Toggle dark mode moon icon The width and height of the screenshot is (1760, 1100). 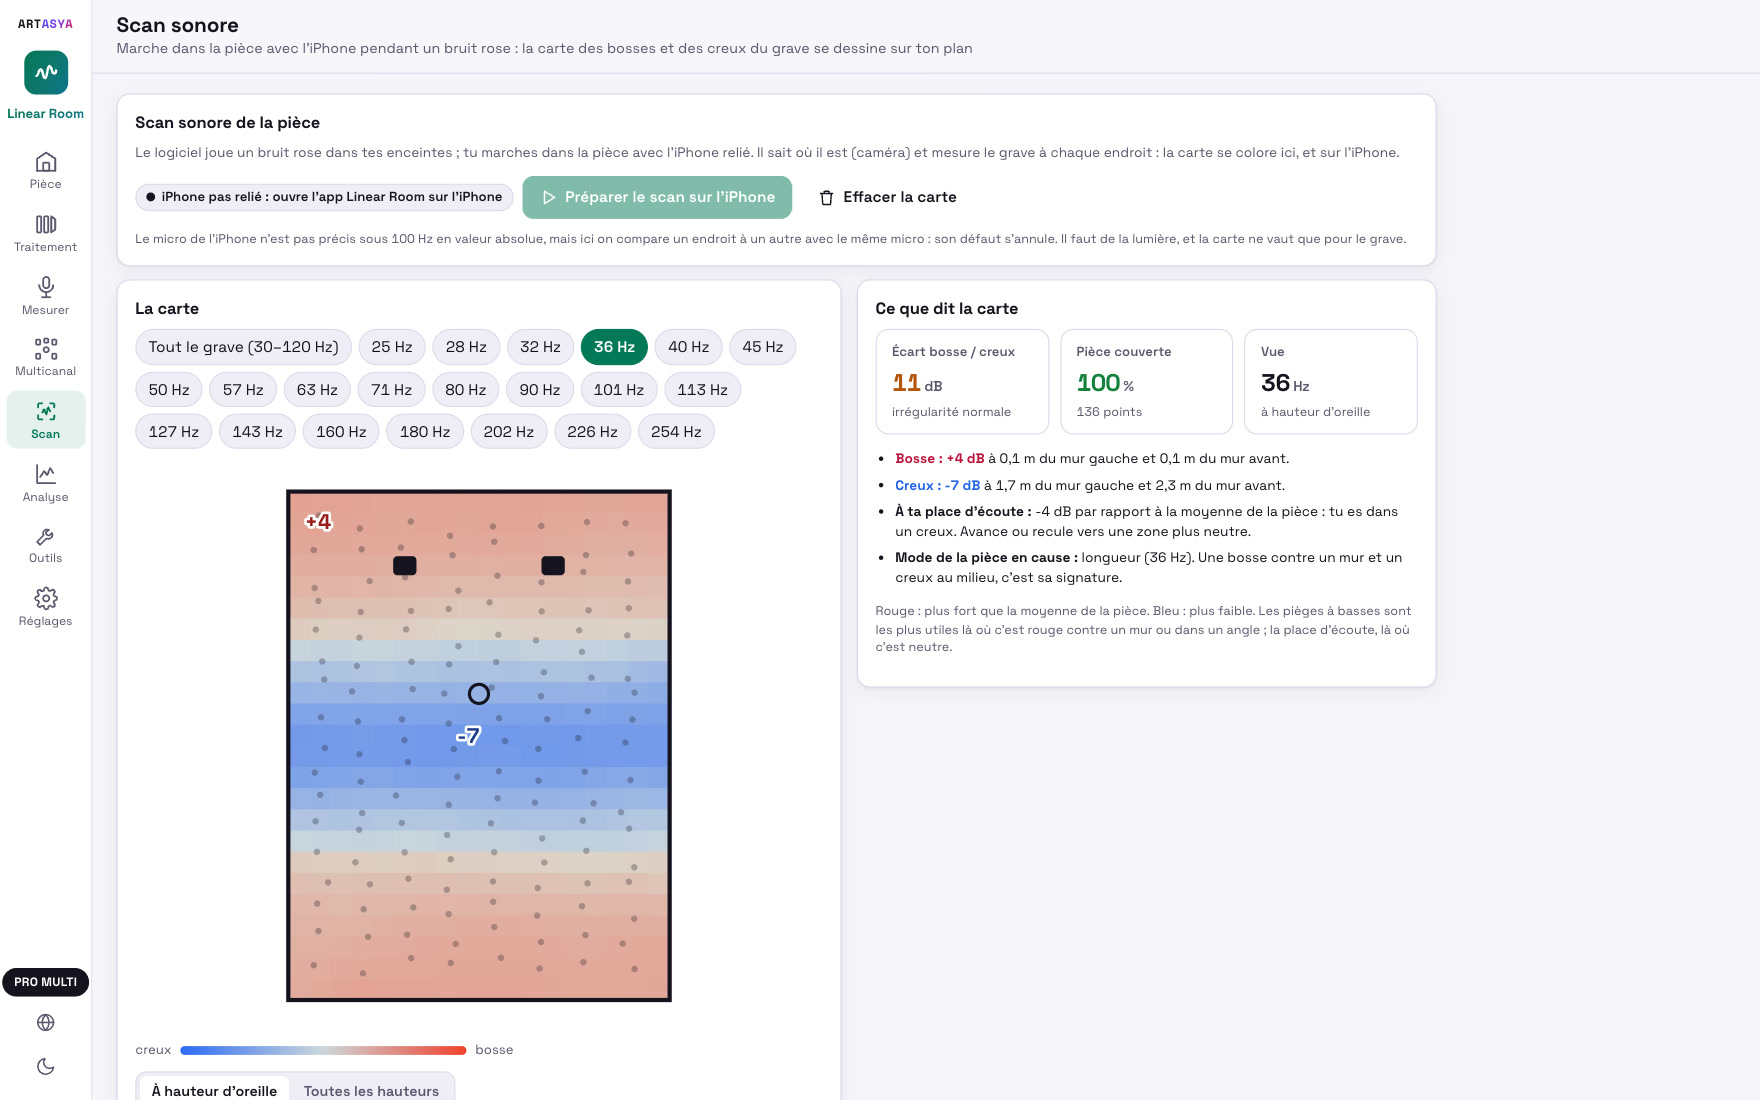[46, 1066]
